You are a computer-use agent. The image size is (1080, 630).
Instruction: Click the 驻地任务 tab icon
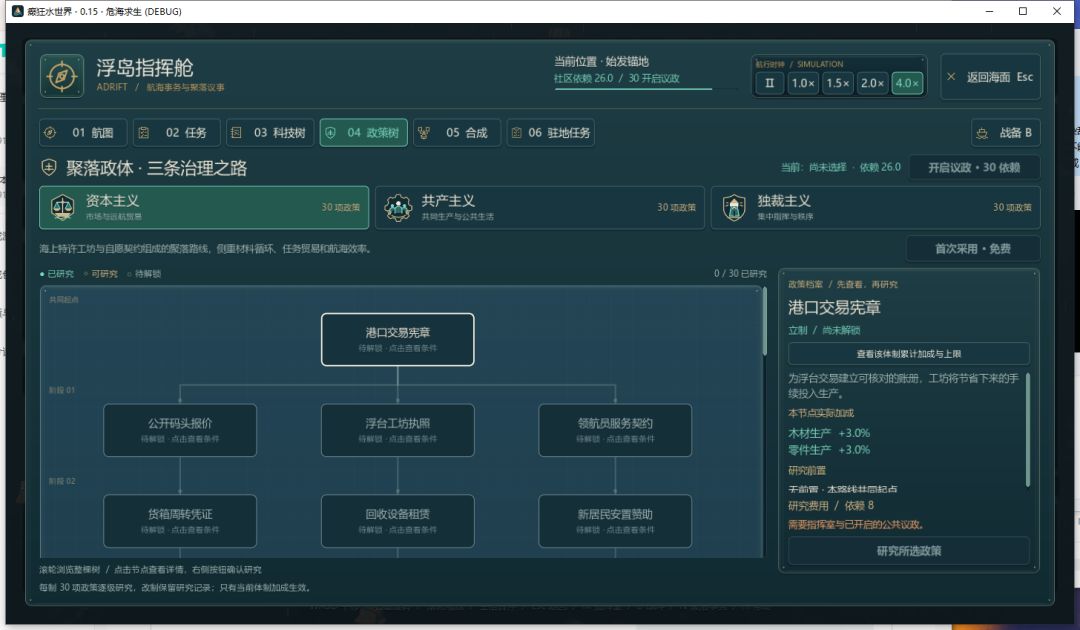(x=517, y=133)
